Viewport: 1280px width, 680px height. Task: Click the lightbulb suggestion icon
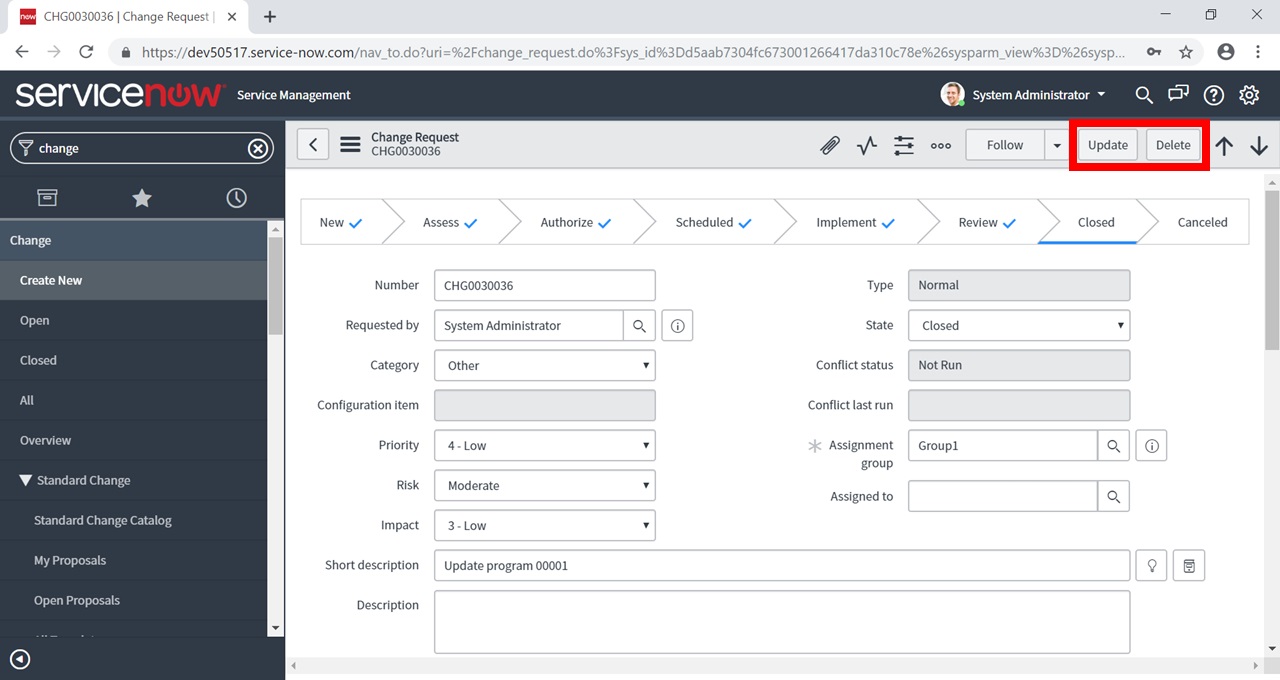pos(1152,566)
